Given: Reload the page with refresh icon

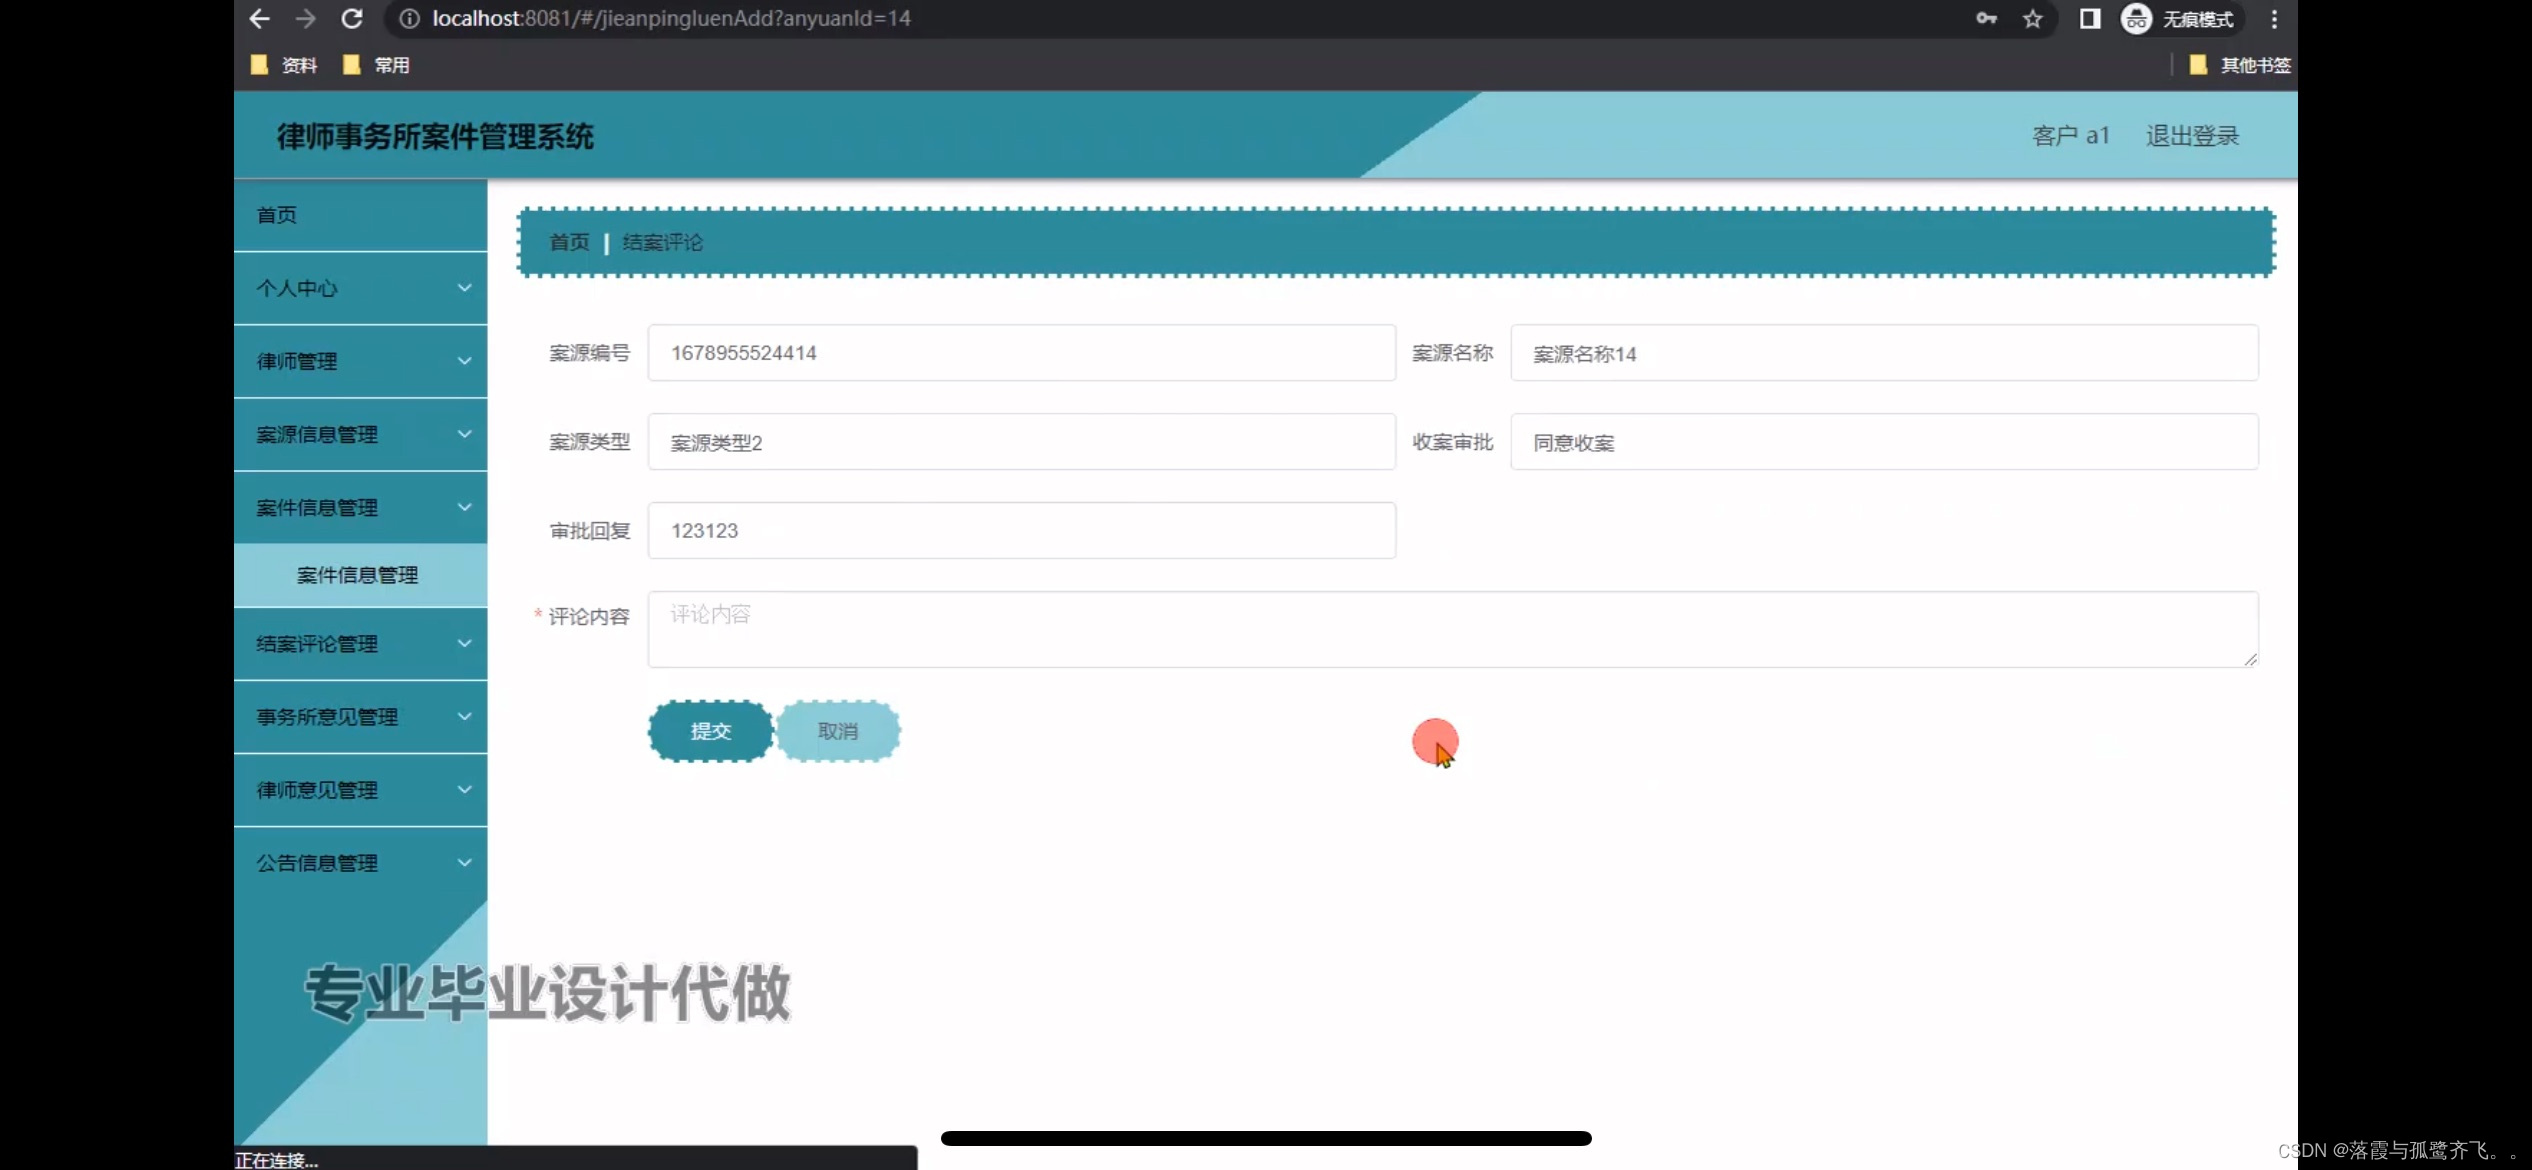Looking at the screenshot, I should pyautogui.click(x=352, y=18).
